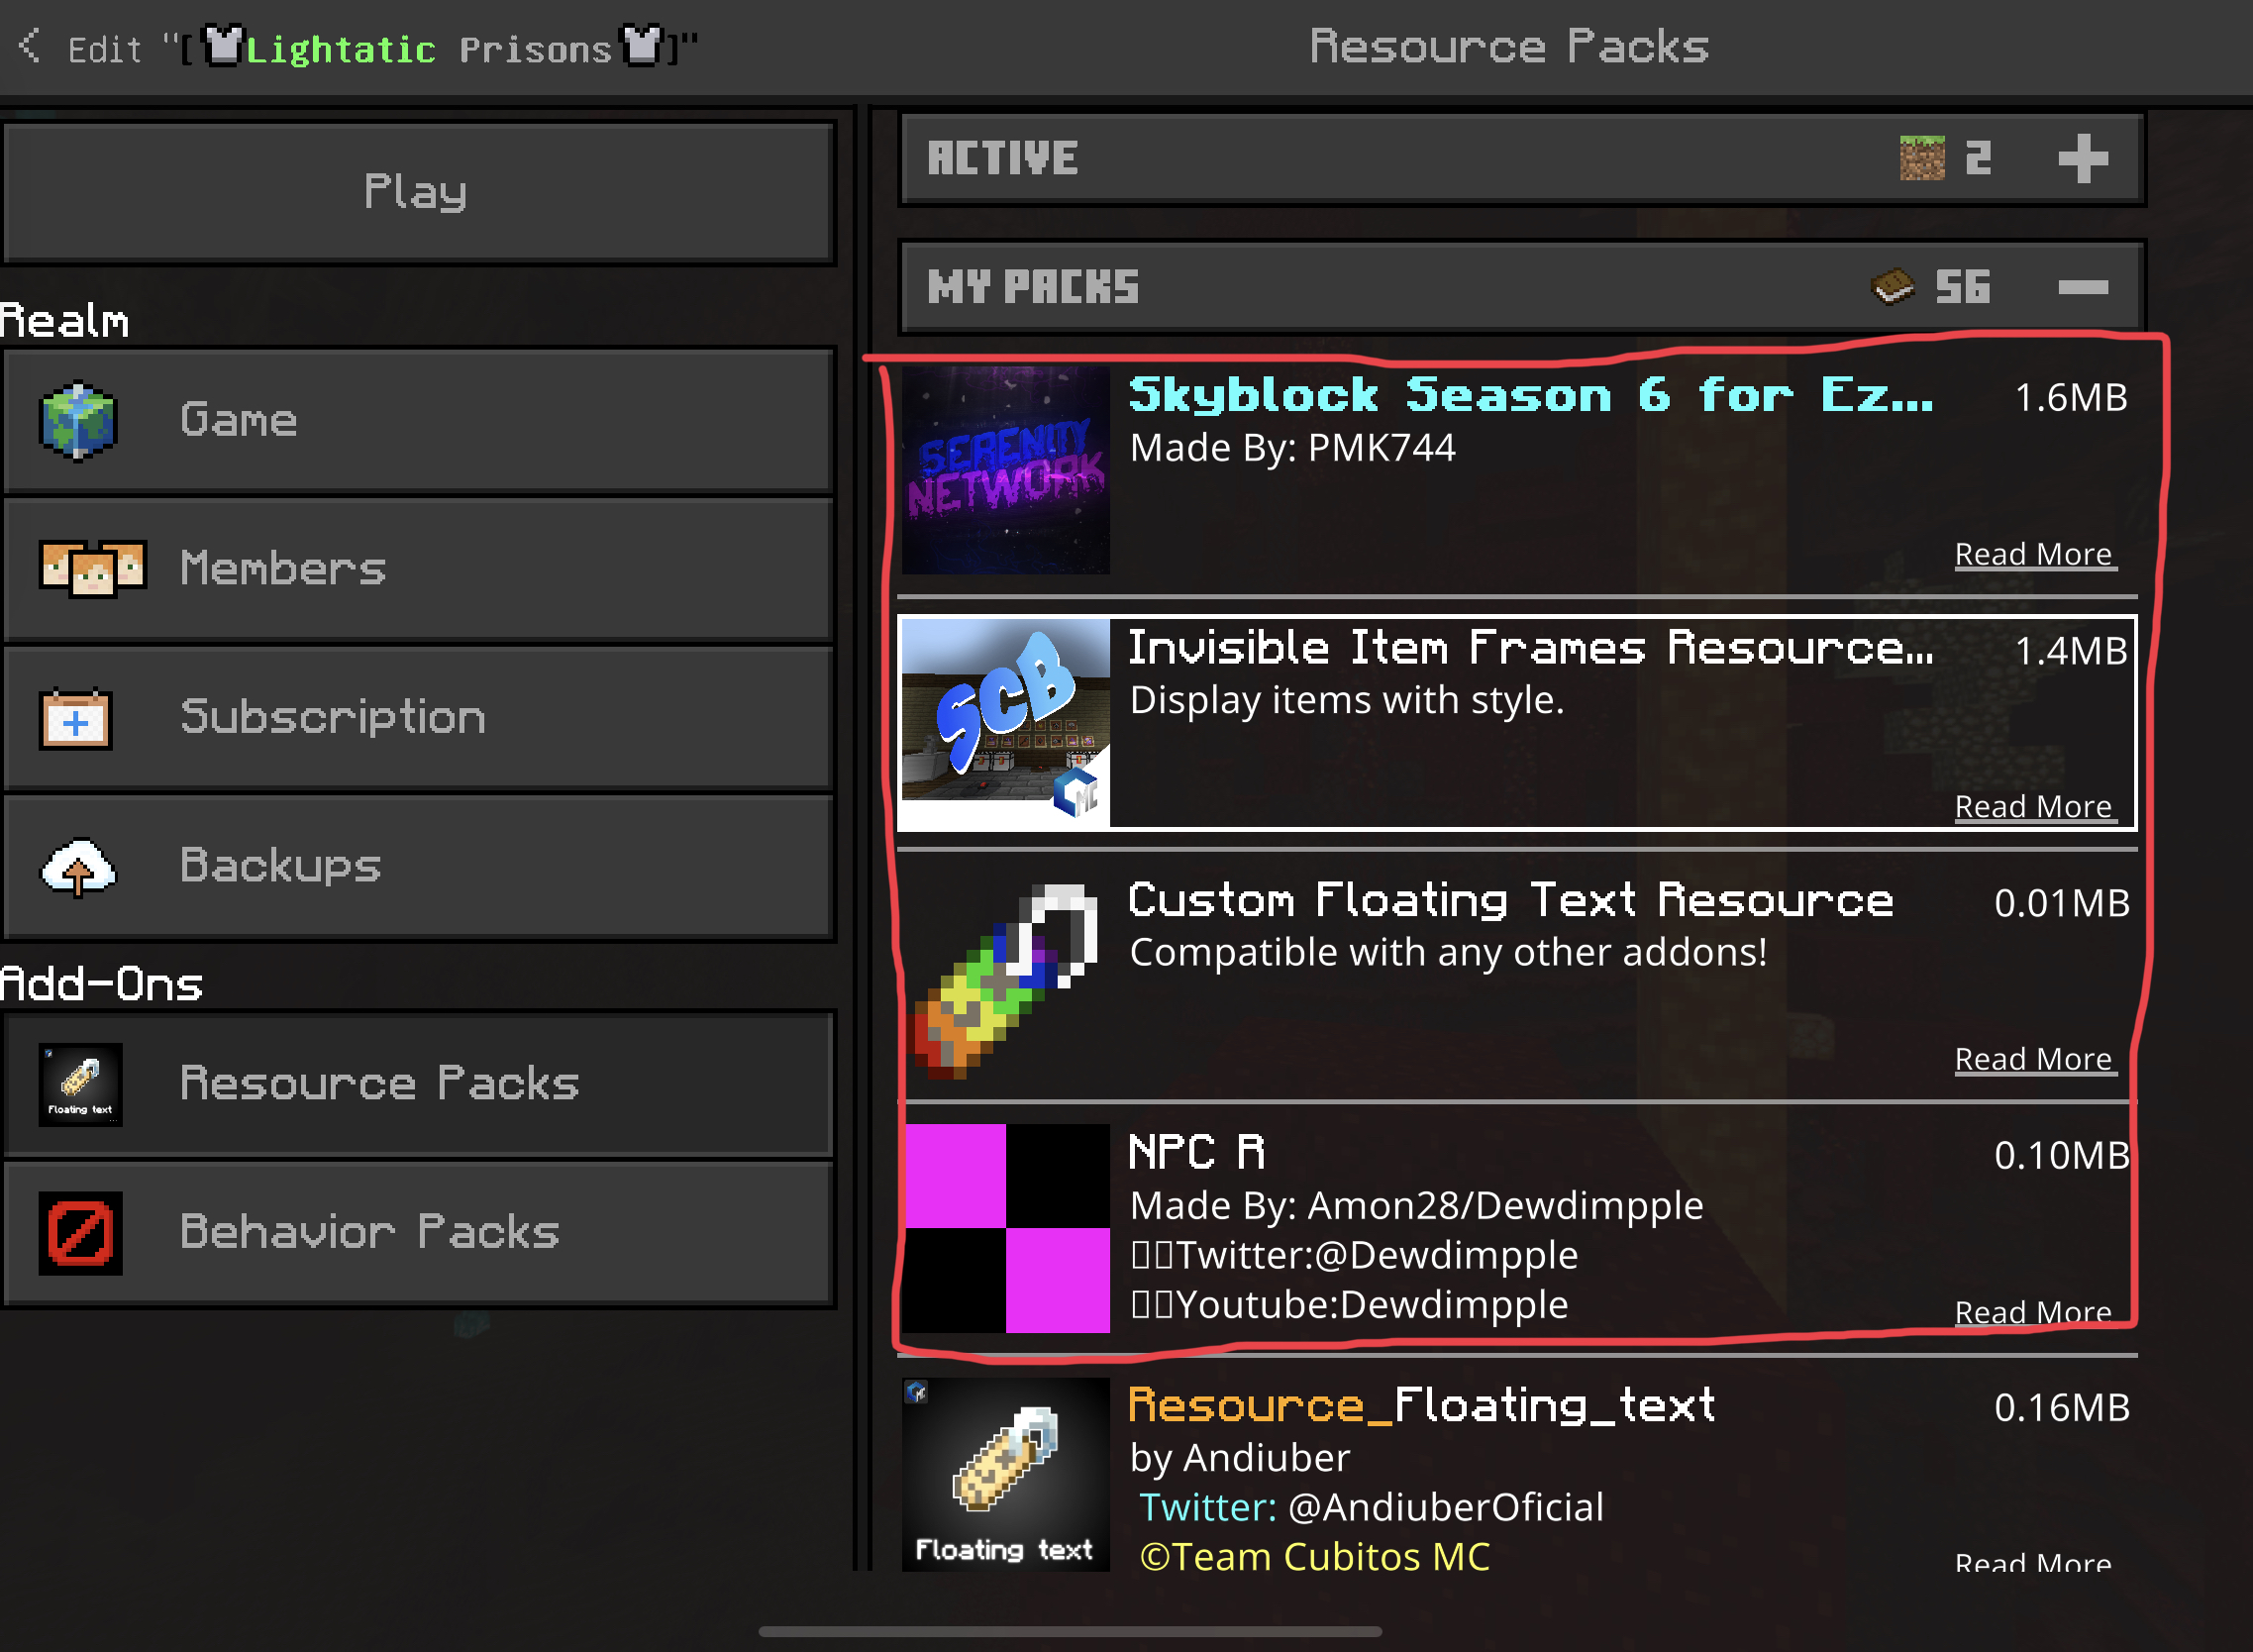Go back using the top-left arrow
Screen dimensions: 2253x1652
pyautogui.click(x=30, y=46)
